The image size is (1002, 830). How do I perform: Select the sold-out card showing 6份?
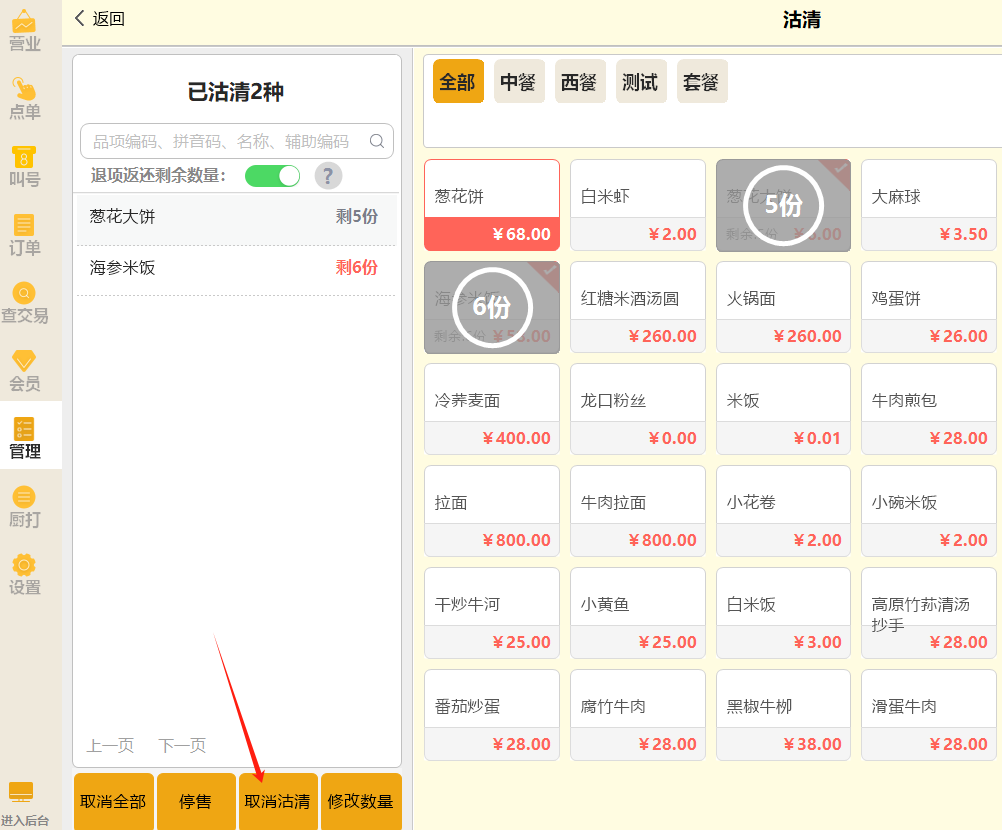pos(492,307)
